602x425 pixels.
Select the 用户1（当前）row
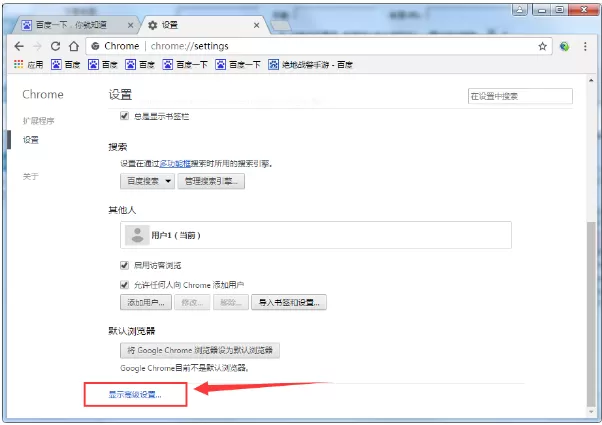(316, 235)
